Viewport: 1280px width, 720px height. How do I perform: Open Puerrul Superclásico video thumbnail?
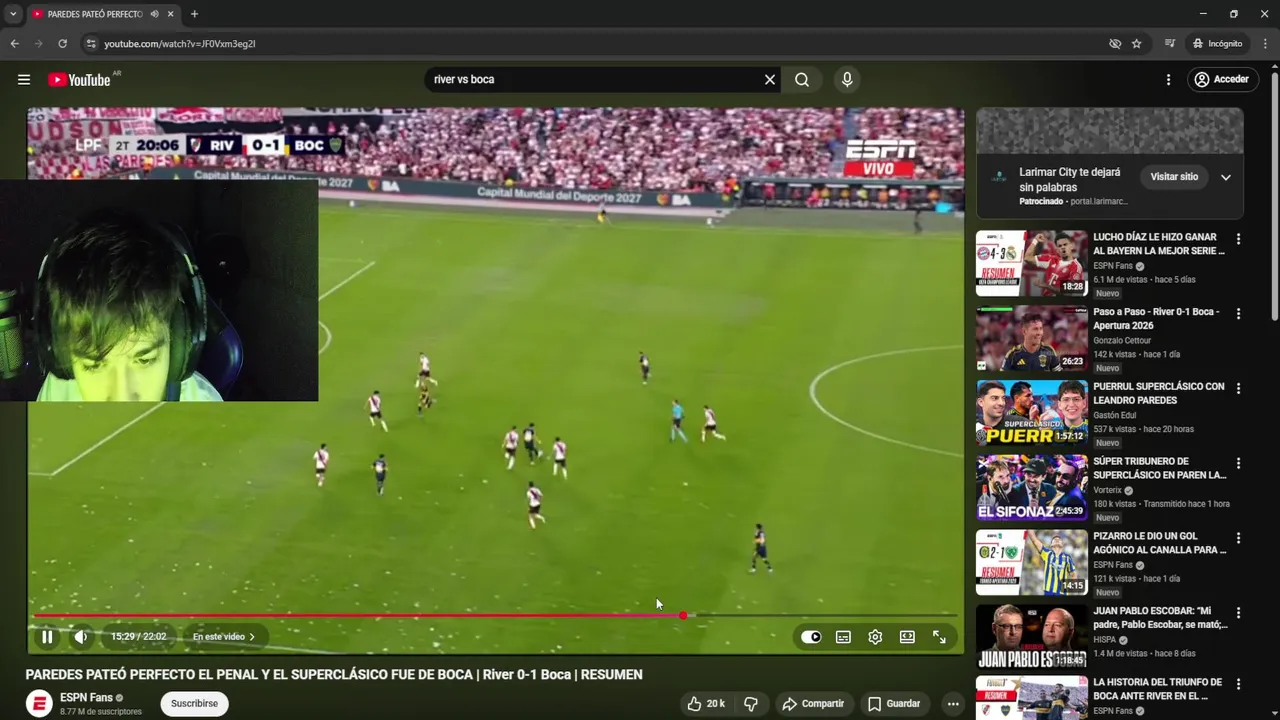tap(1032, 412)
